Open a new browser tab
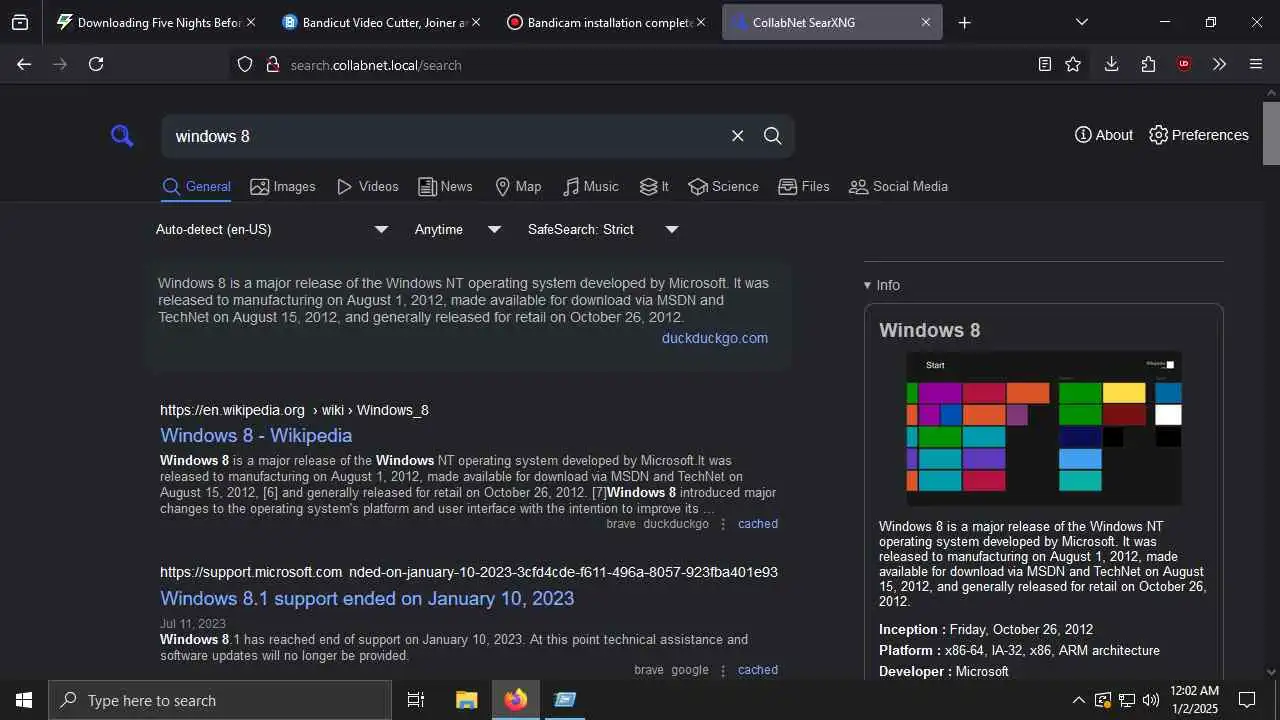Screen dimensions: 1280x720 point(964,22)
